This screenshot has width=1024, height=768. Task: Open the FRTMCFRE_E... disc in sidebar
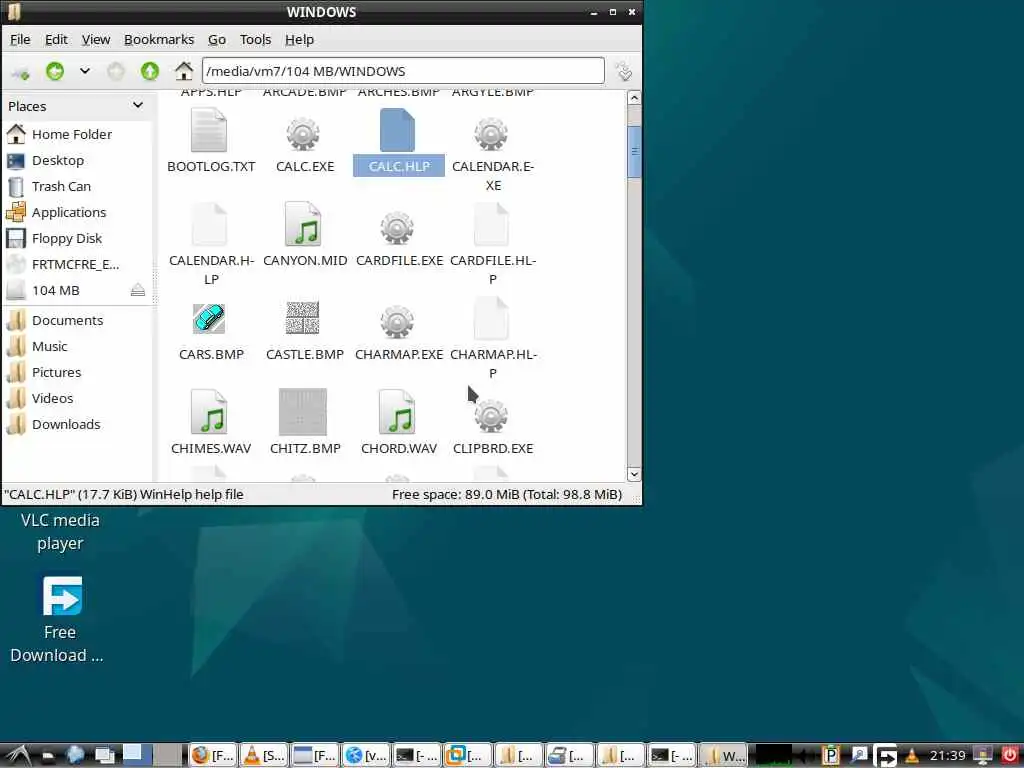pos(77,265)
